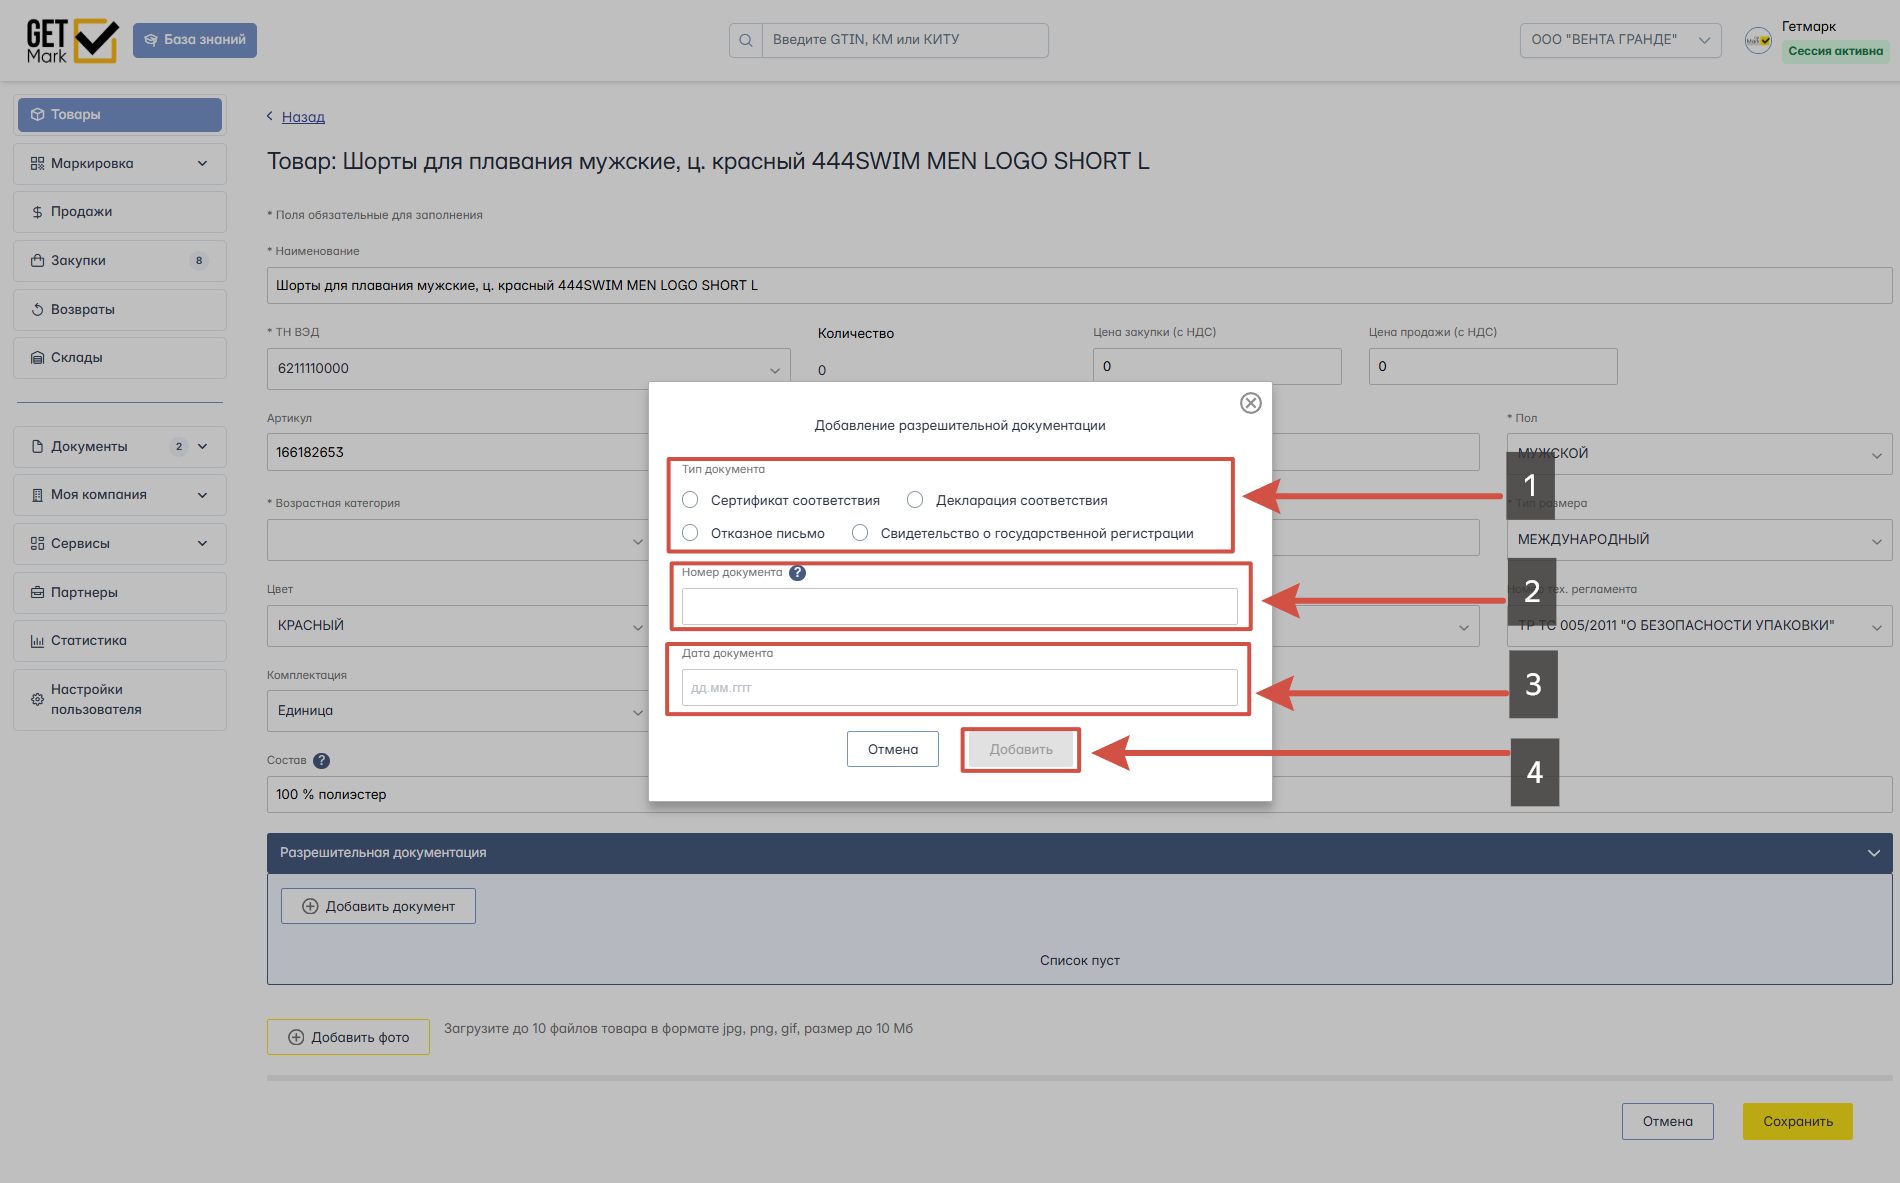Click the Дата документа input field

pyautogui.click(x=960, y=688)
